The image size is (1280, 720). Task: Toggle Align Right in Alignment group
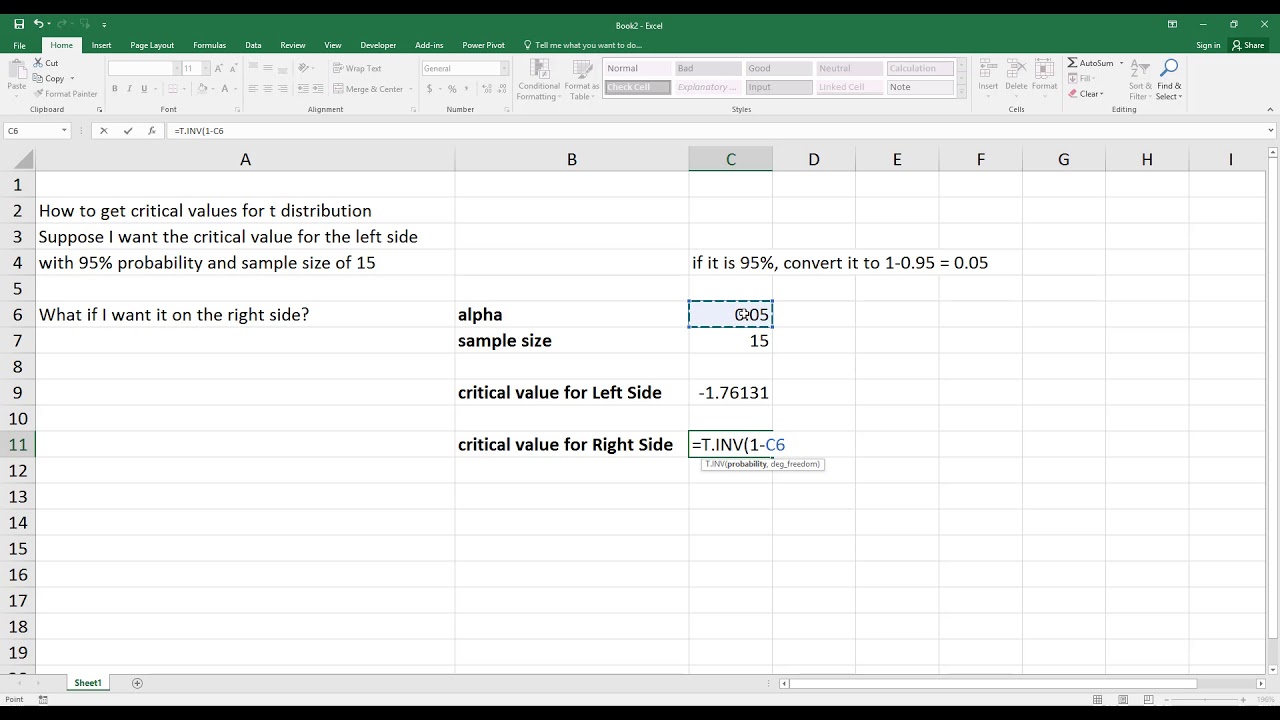pyautogui.click(x=283, y=89)
